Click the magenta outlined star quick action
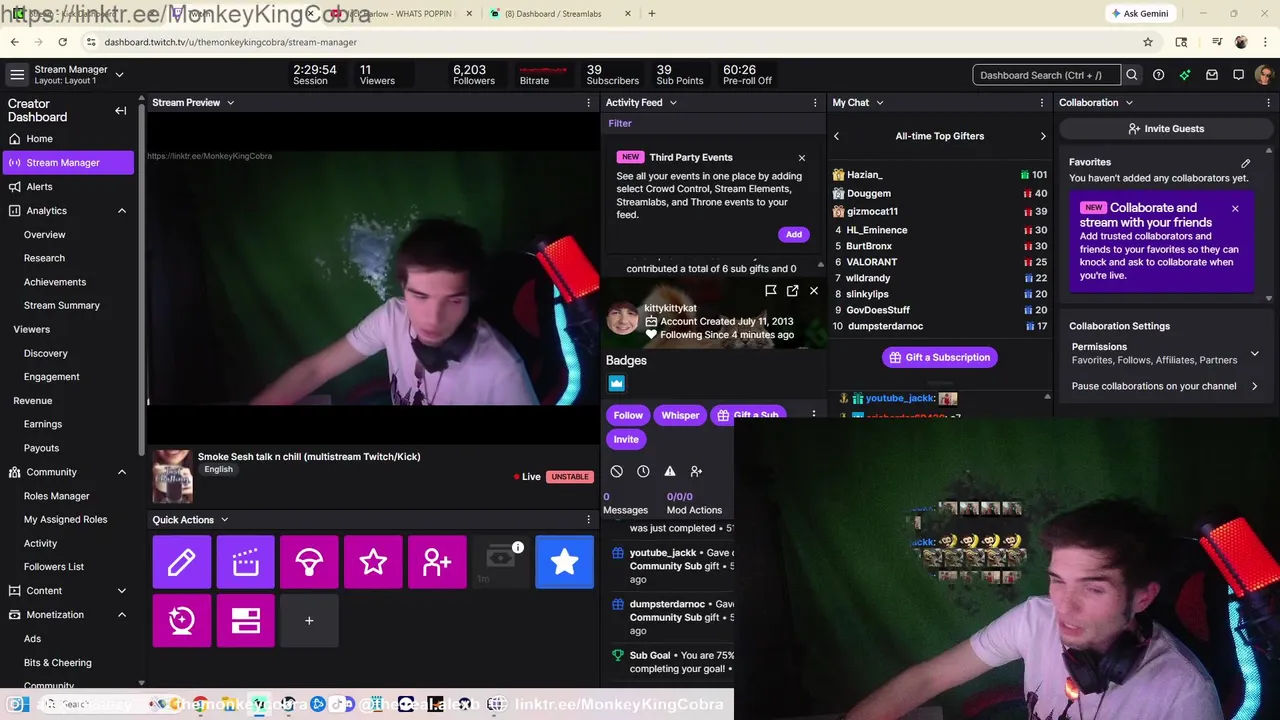Screen dimensions: 1280x720 [373, 562]
